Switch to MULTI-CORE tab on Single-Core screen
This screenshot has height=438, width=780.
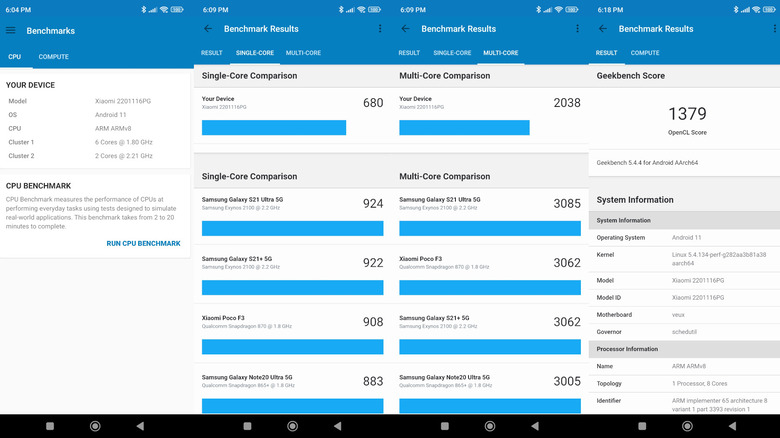pyautogui.click(x=303, y=53)
